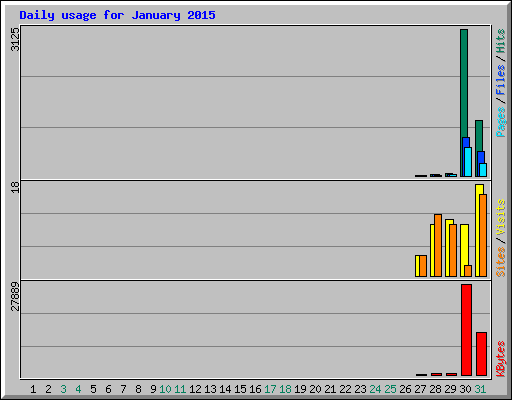Click the small orange Sites bar for day 30

468,271
